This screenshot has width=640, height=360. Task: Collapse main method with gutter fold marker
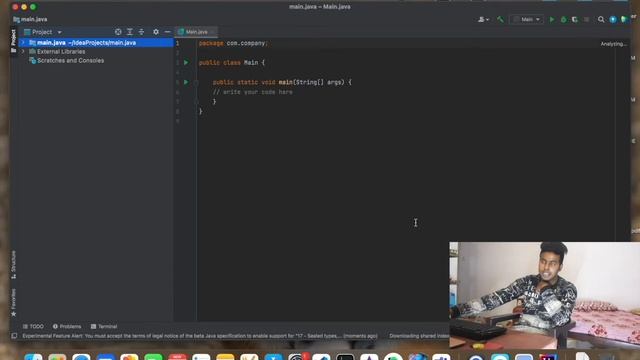pyautogui.click(x=196, y=82)
